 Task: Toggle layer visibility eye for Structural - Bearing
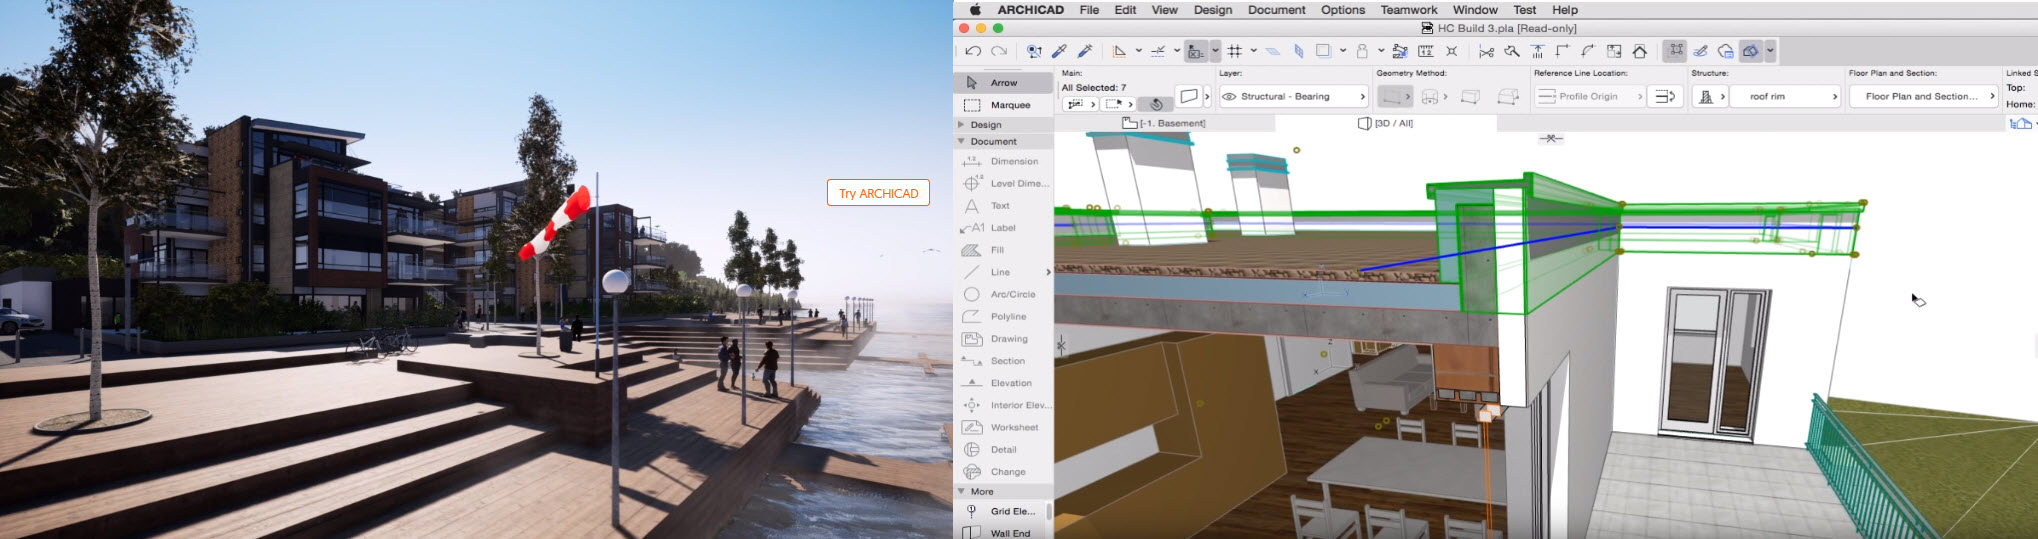click(x=1230, y=97)
